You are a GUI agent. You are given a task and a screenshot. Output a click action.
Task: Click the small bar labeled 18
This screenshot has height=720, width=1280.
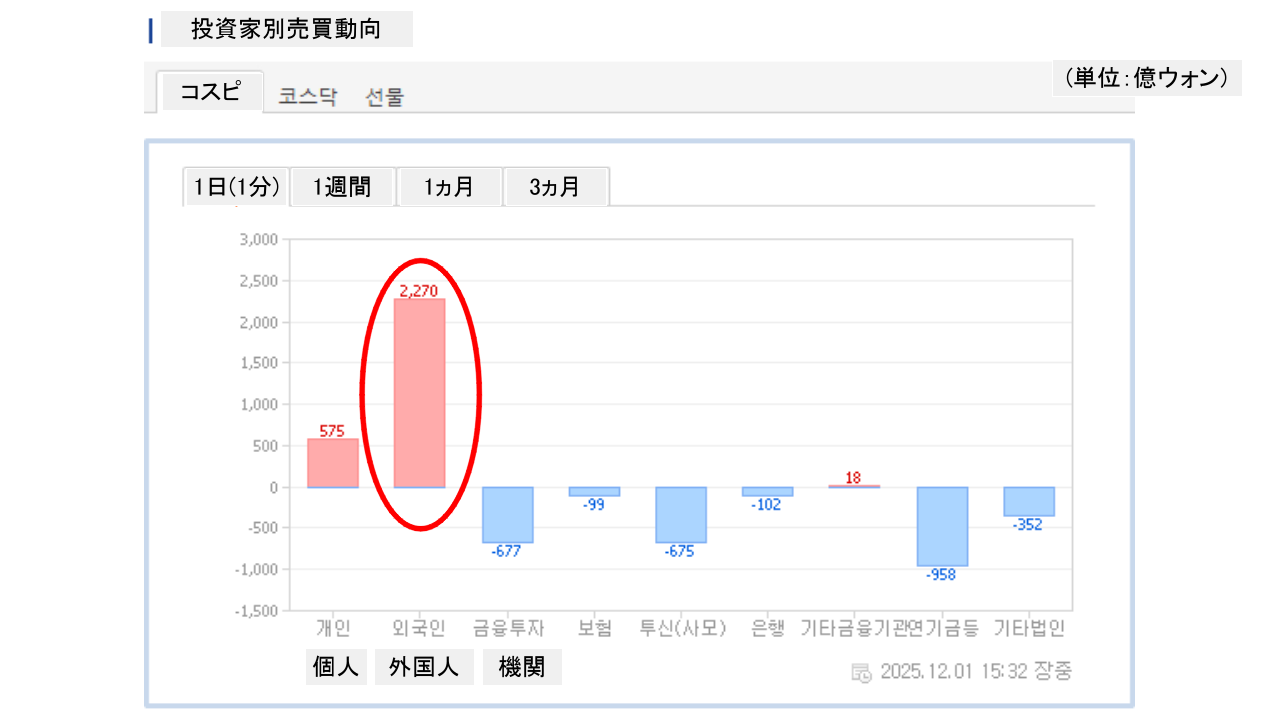(x=854, y=486)
